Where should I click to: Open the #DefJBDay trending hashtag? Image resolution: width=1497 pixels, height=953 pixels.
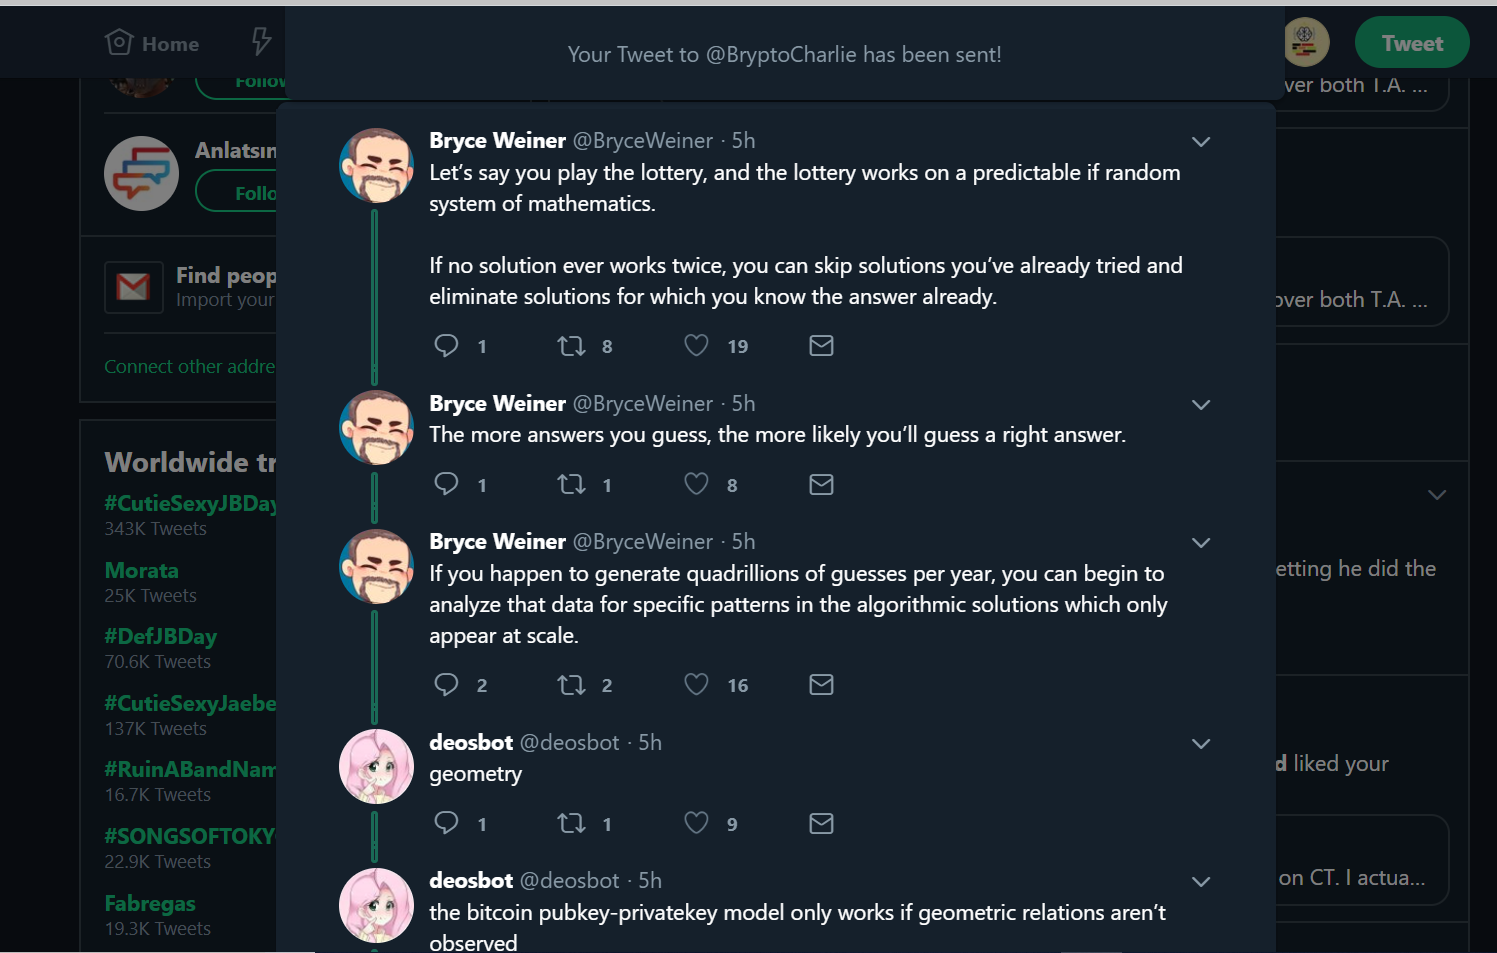(160, 637)
